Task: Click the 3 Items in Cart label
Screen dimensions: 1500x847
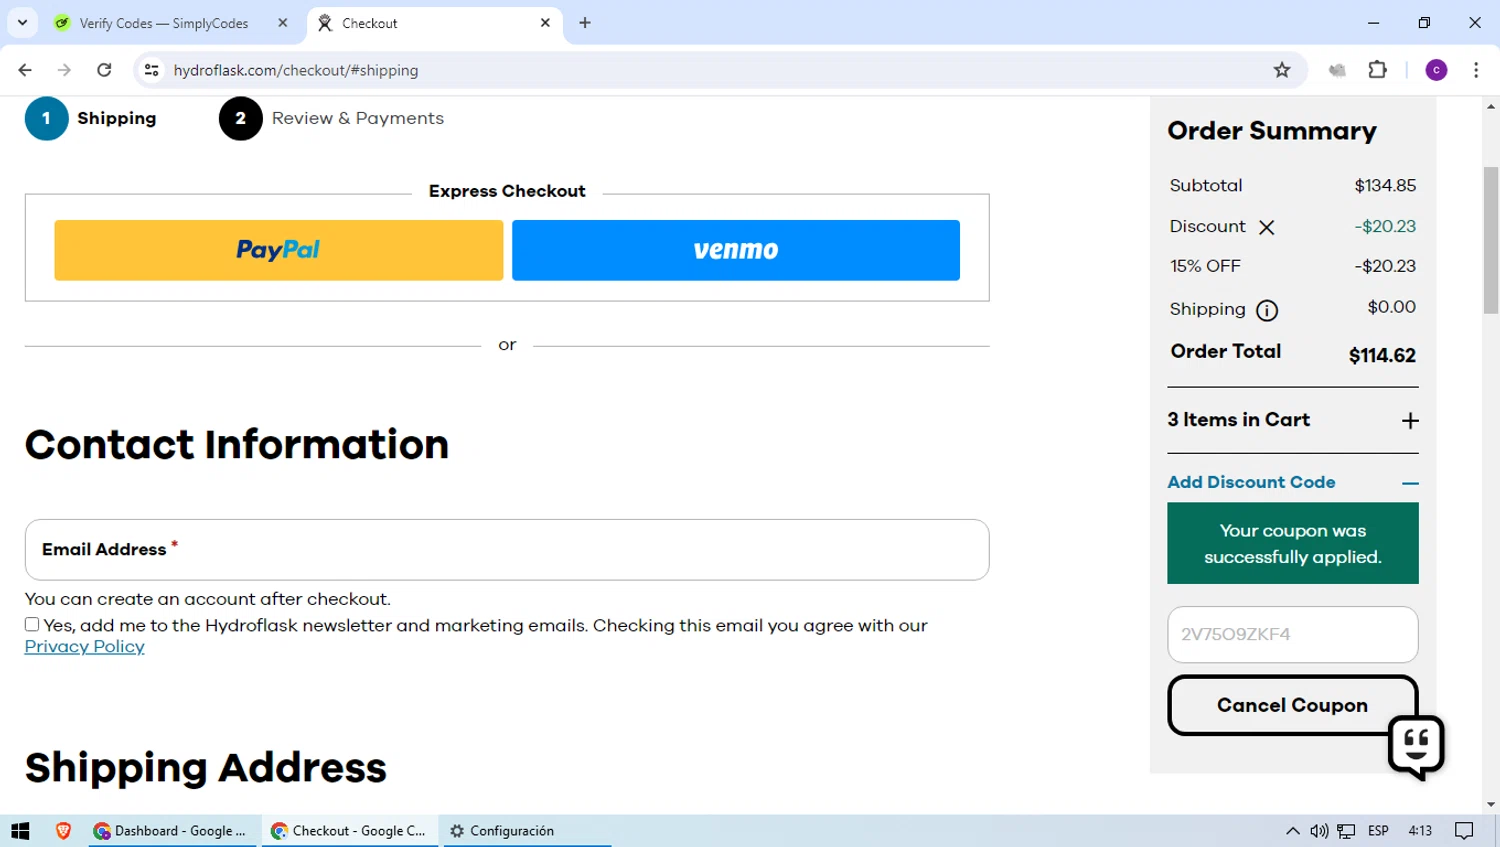Action: click(1238, 420)
